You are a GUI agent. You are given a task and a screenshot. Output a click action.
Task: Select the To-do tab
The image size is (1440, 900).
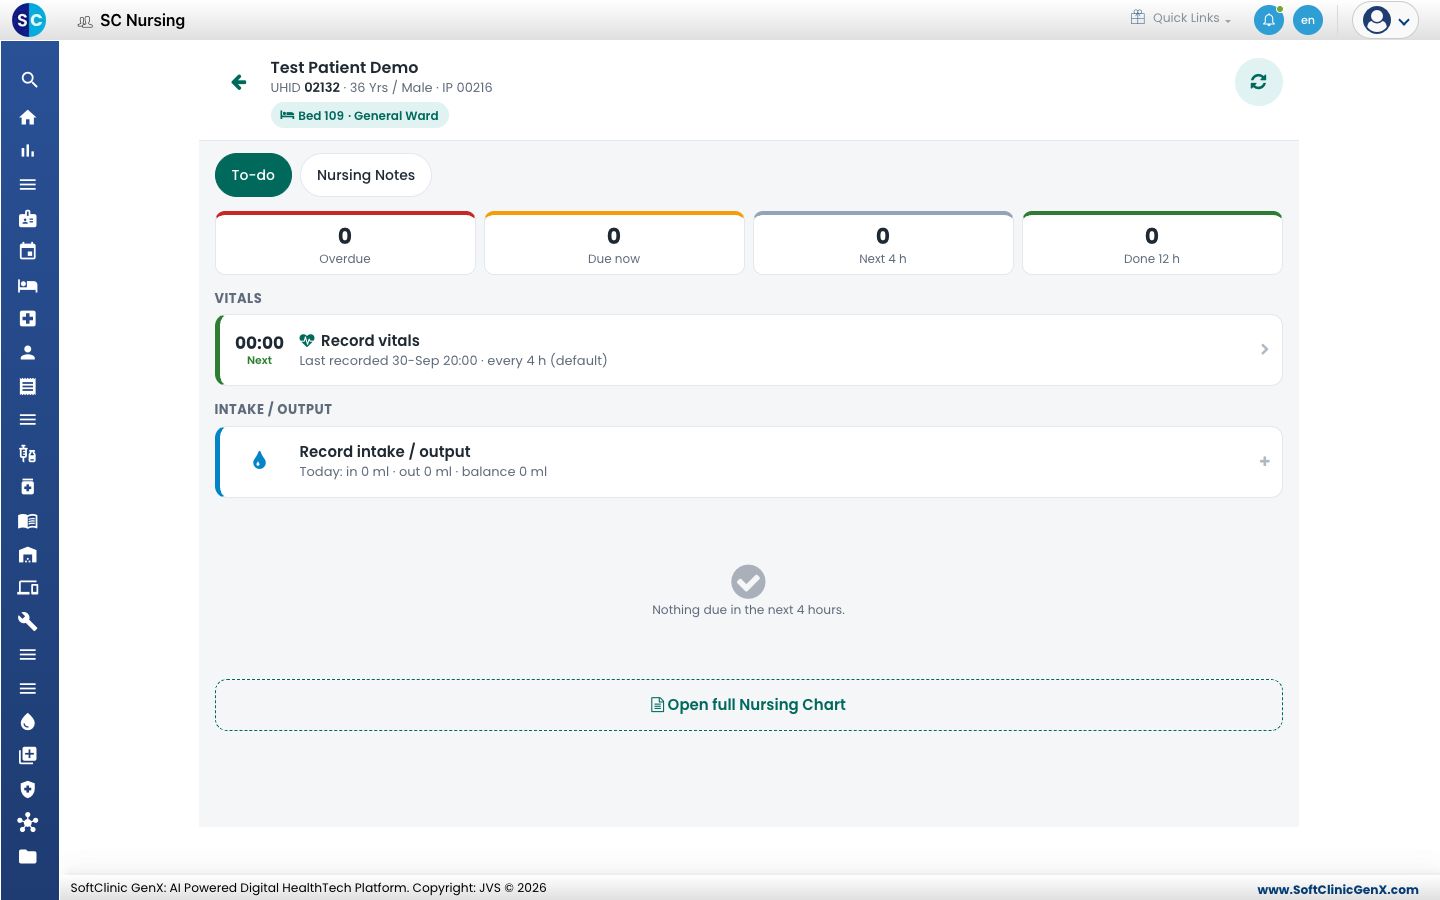click(x=253, y=175)
